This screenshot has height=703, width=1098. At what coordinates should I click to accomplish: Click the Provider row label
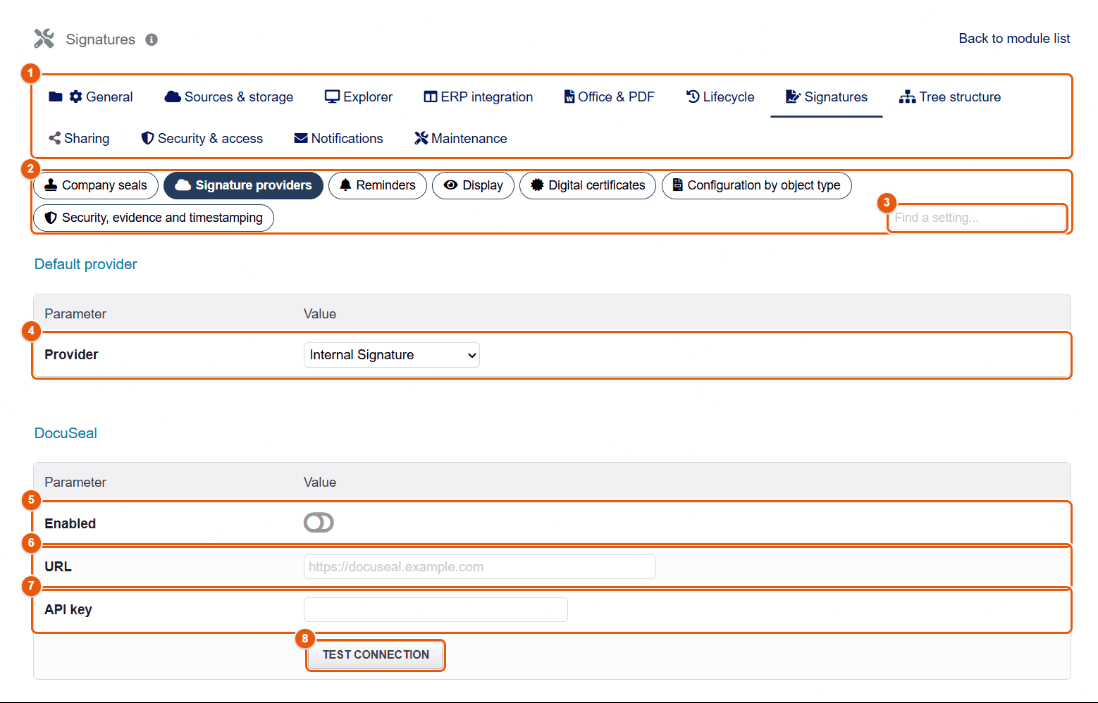coord(71,354)
